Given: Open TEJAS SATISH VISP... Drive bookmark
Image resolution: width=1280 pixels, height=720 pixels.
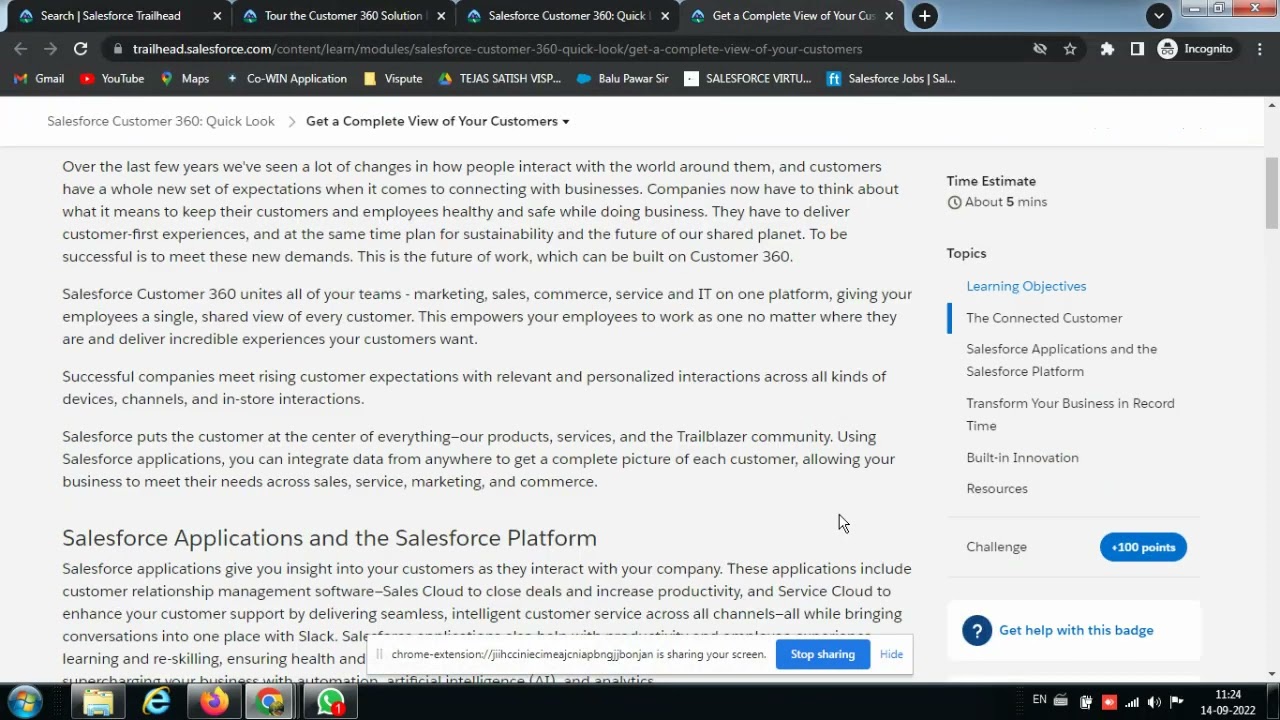Looking at the screenshot, I should [x=499, y=79].
